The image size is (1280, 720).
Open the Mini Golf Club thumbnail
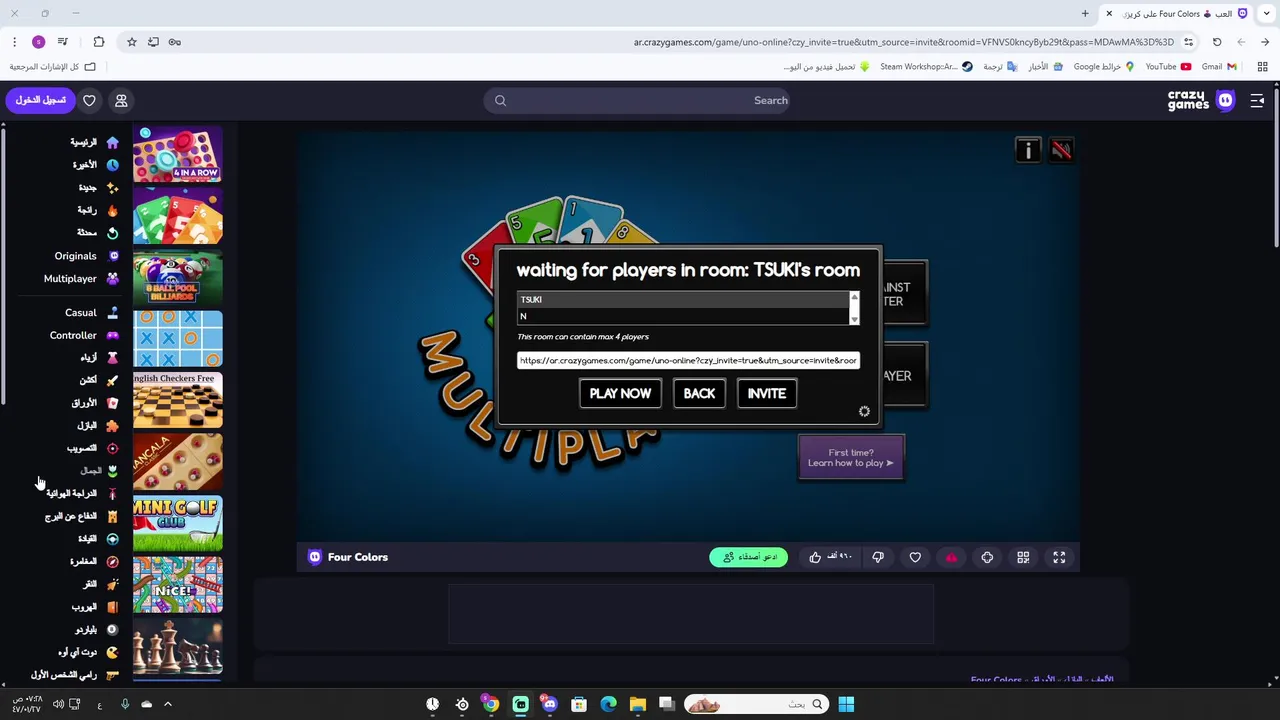tap(178, 523)
